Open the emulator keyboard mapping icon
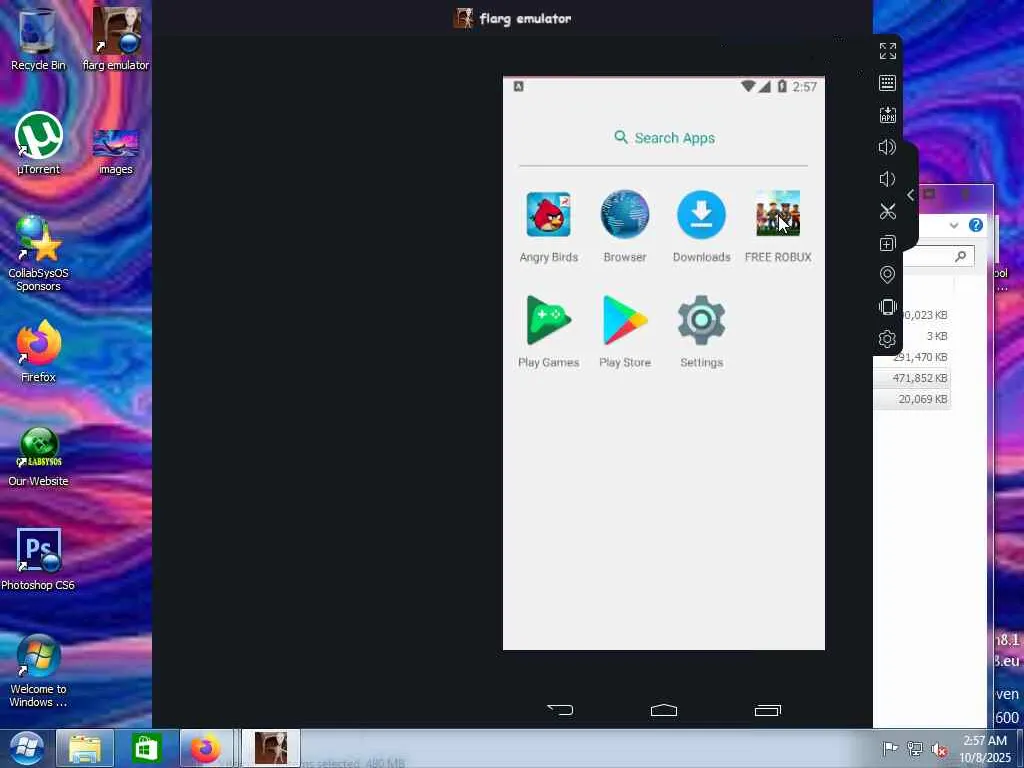Screen dimensions: 1024x768 coord(888,82)
